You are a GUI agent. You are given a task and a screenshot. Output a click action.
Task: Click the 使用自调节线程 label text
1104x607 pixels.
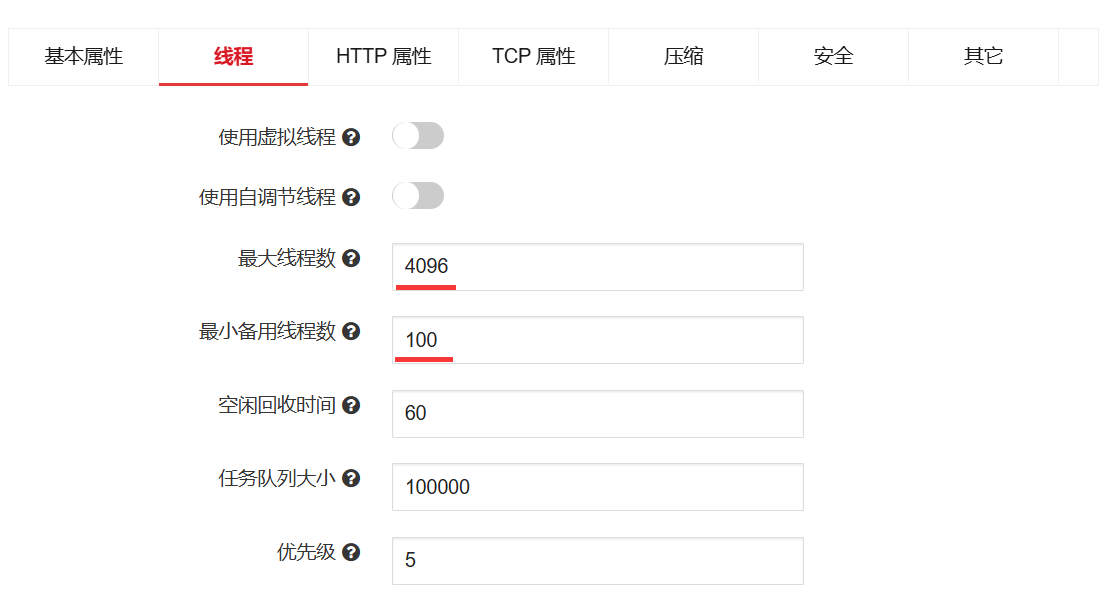268,197
